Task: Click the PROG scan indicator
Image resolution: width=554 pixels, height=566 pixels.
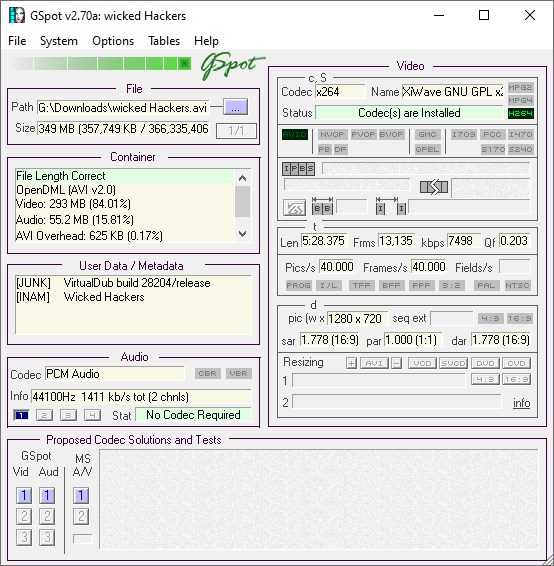Action: coord(298,285)
